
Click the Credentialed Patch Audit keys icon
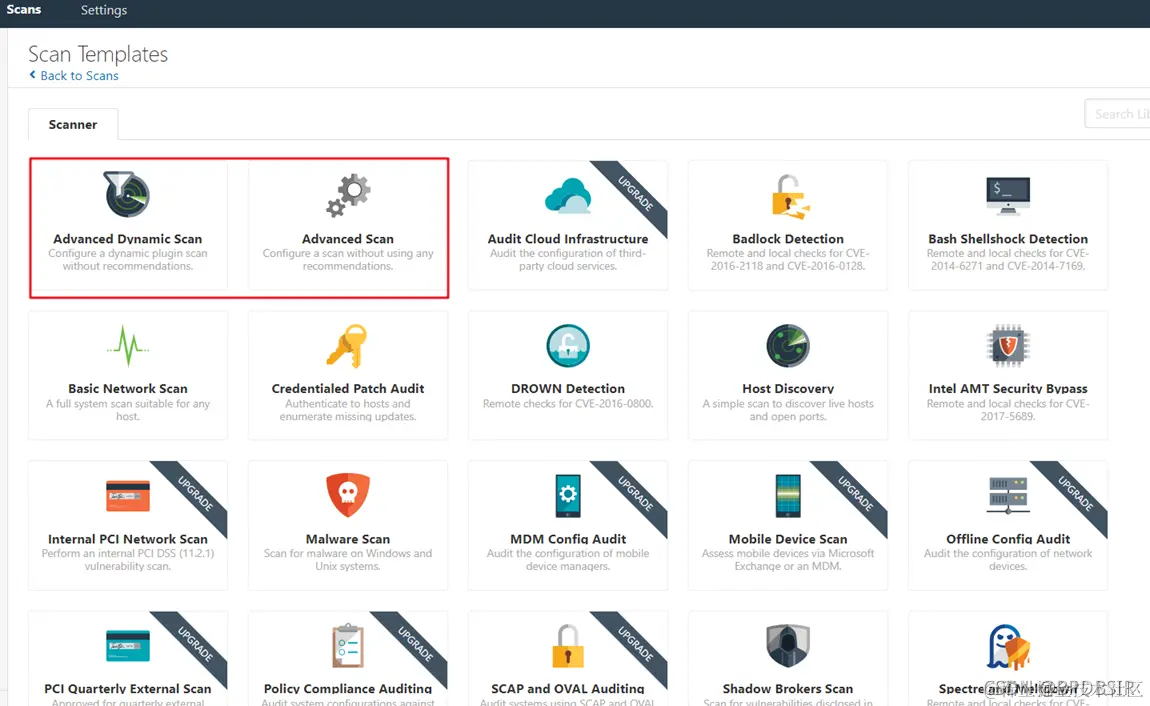[347, 345]
